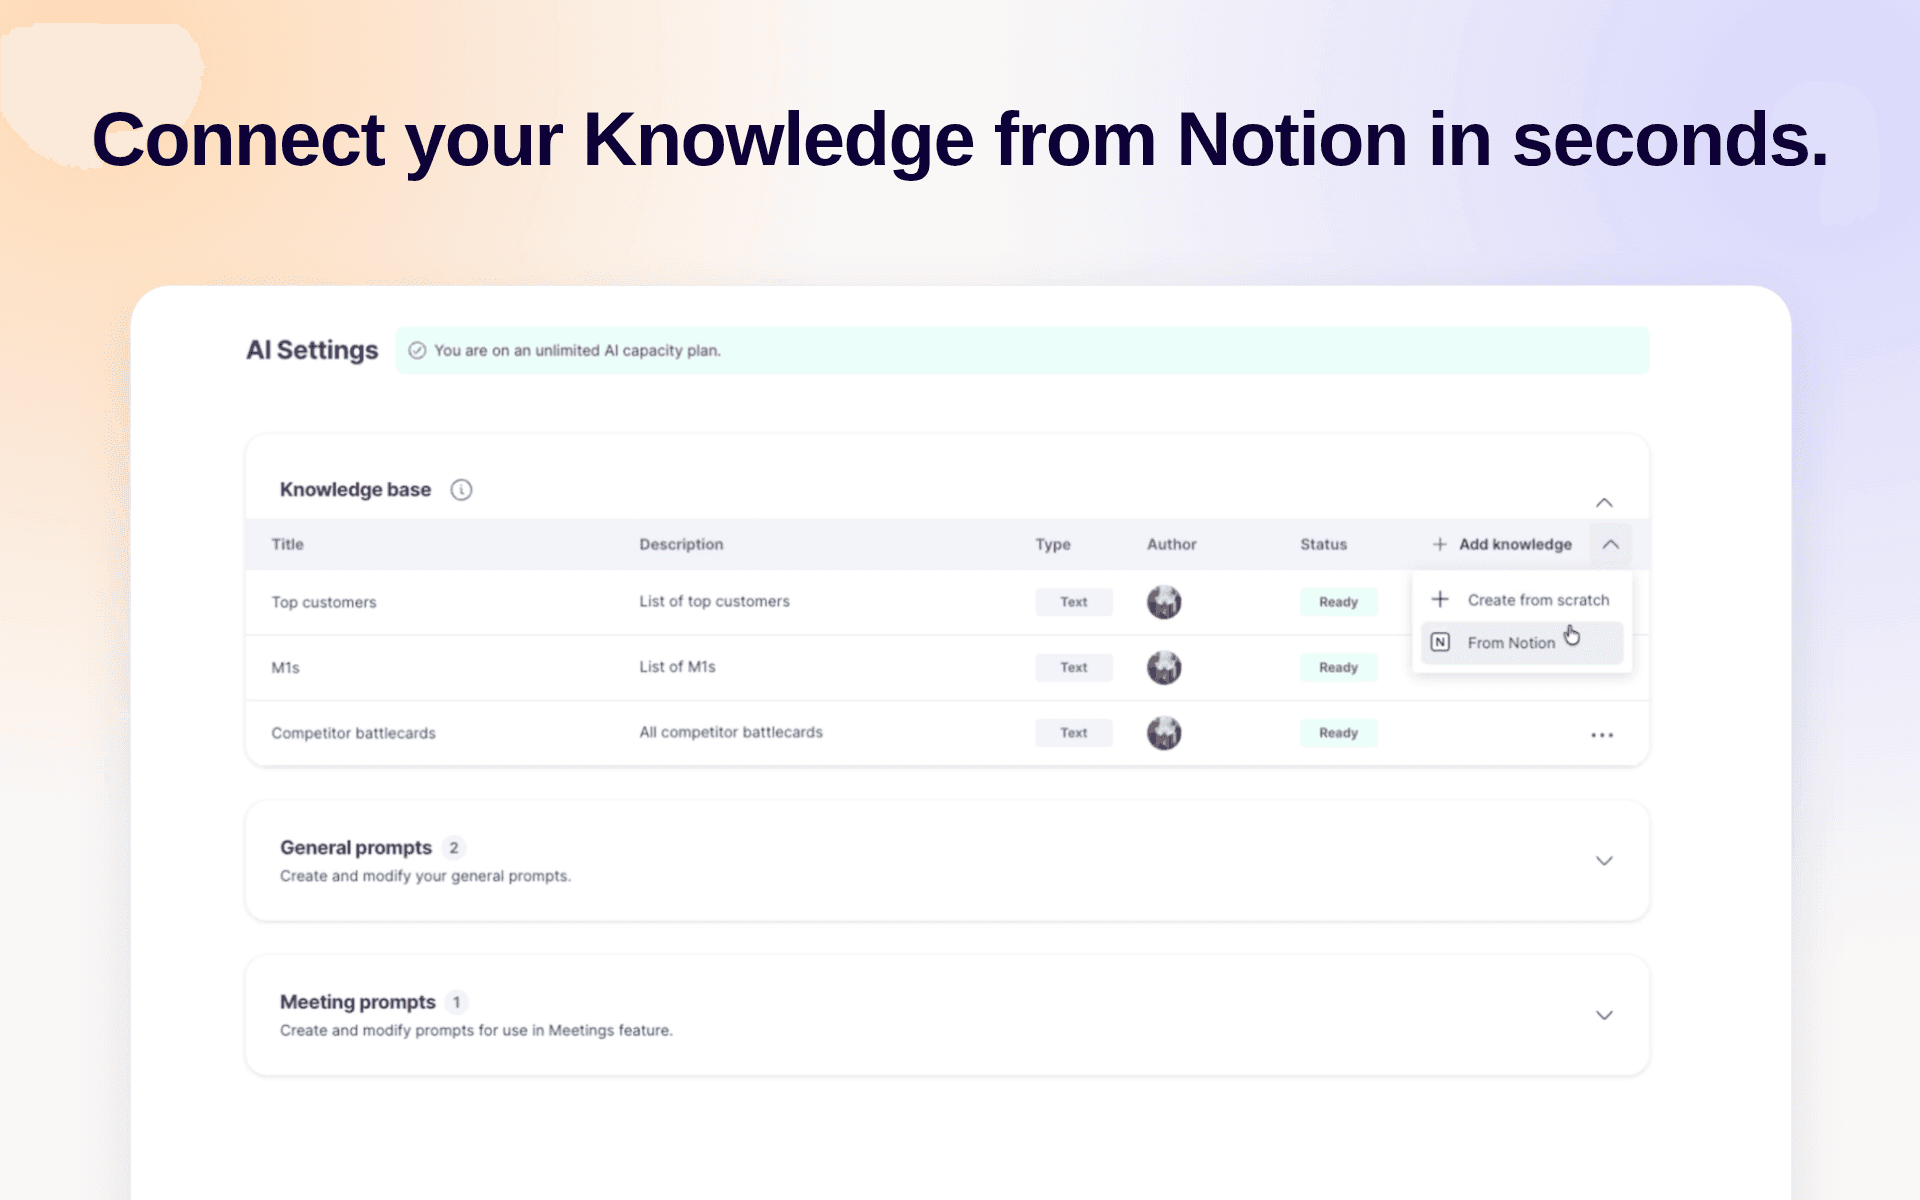Screen dimensions: 1920x1200
Task: Choose From Notion in the dropdown
Action: pyautogui.click(x=1522, y=643)
